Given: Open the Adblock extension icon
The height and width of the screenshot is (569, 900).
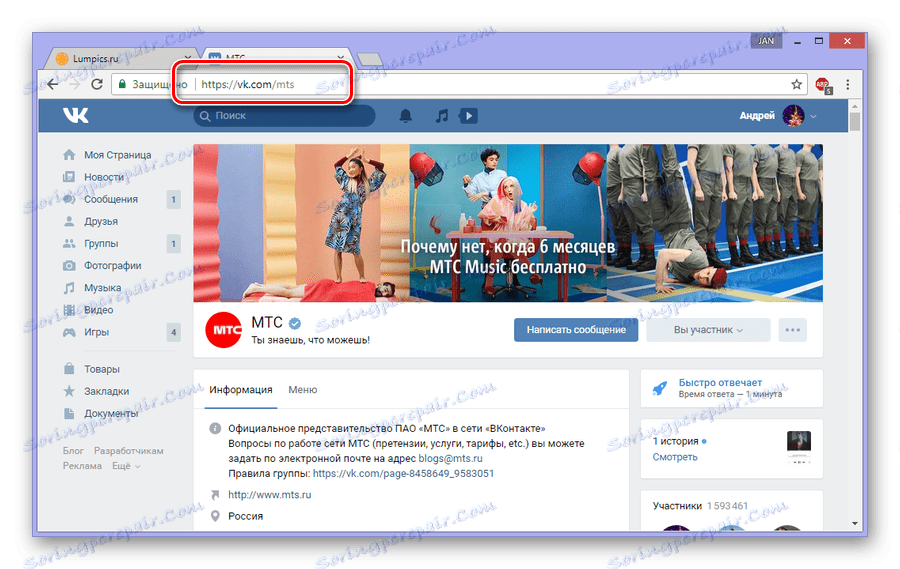Looking at the screenshot, I should click(x=823, y=85).
